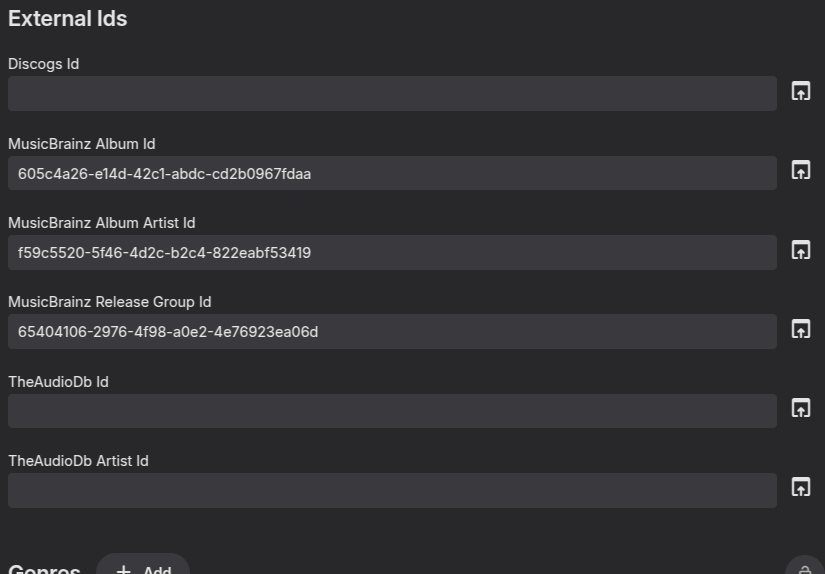Open MusicBrainz Release Group Id link icon
This screenshot has width=825, height=574.
(801, 329)
